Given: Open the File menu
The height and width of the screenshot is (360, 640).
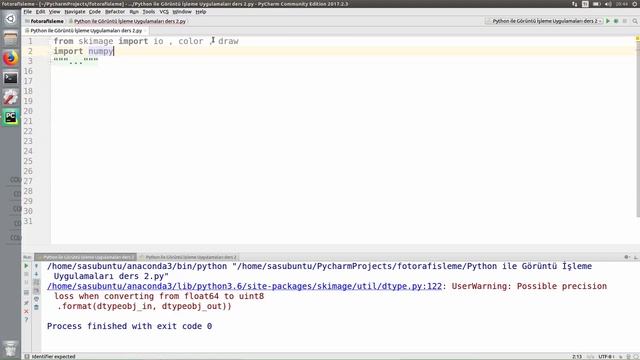Looking at the screenshot, I should coord(27,12).
